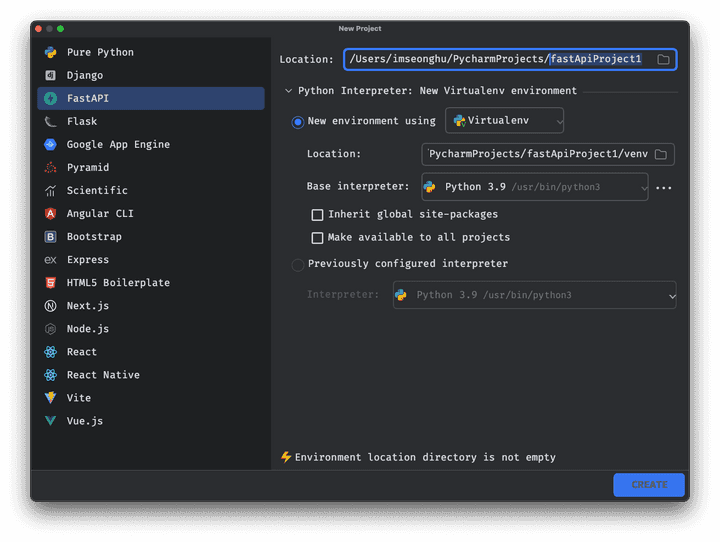Click the green zoom window button
Screen dimensions: 720x542
60,28
